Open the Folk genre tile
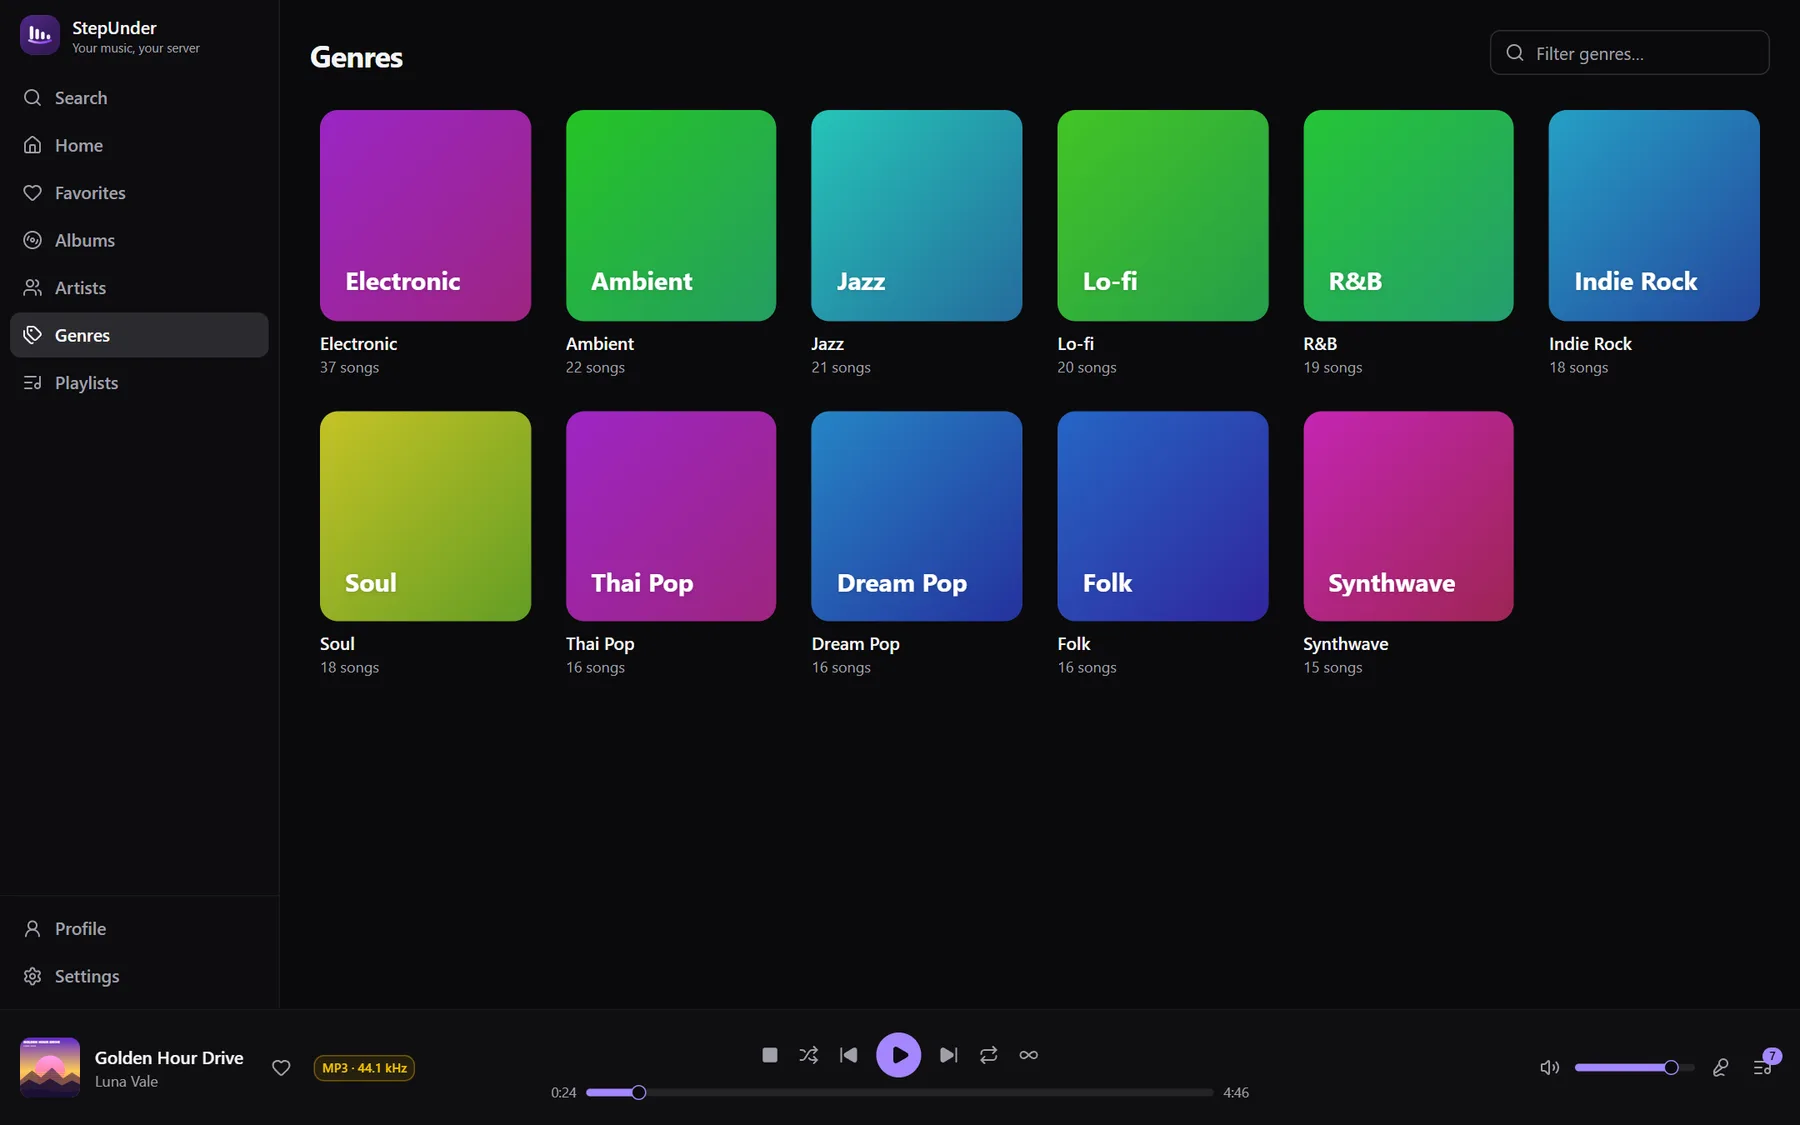Screen dimensions: 1800x1125 click(1163, 516)
